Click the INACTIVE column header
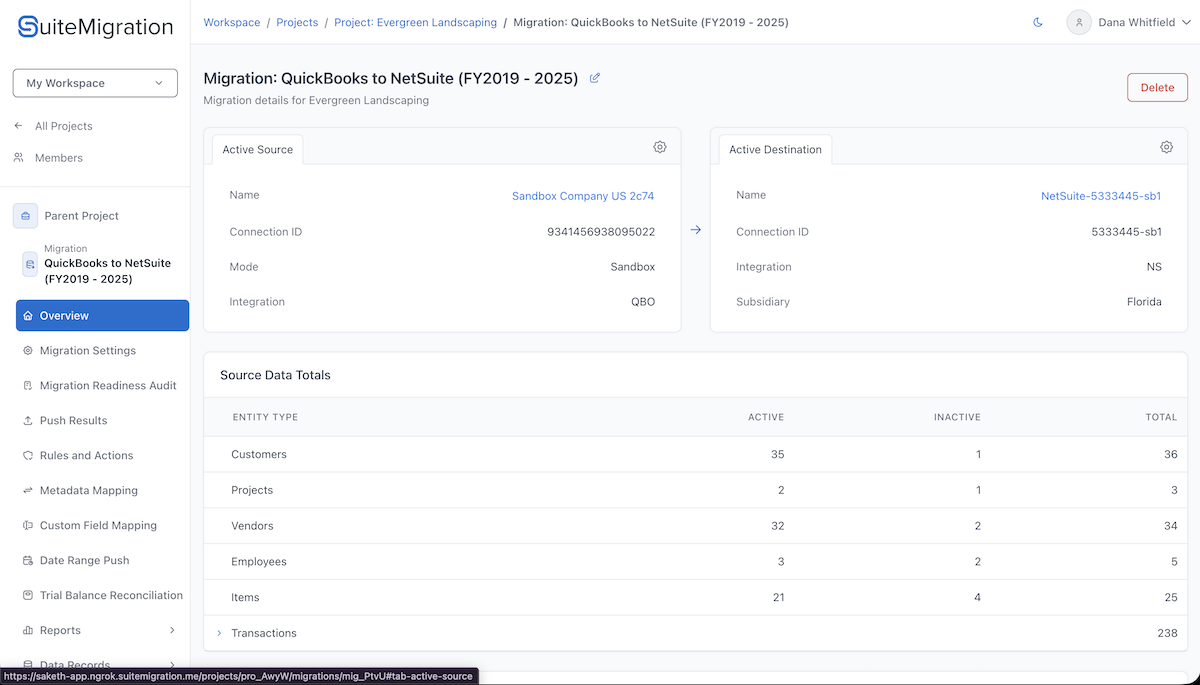The image size is (1200, 685). pos(957,417)
